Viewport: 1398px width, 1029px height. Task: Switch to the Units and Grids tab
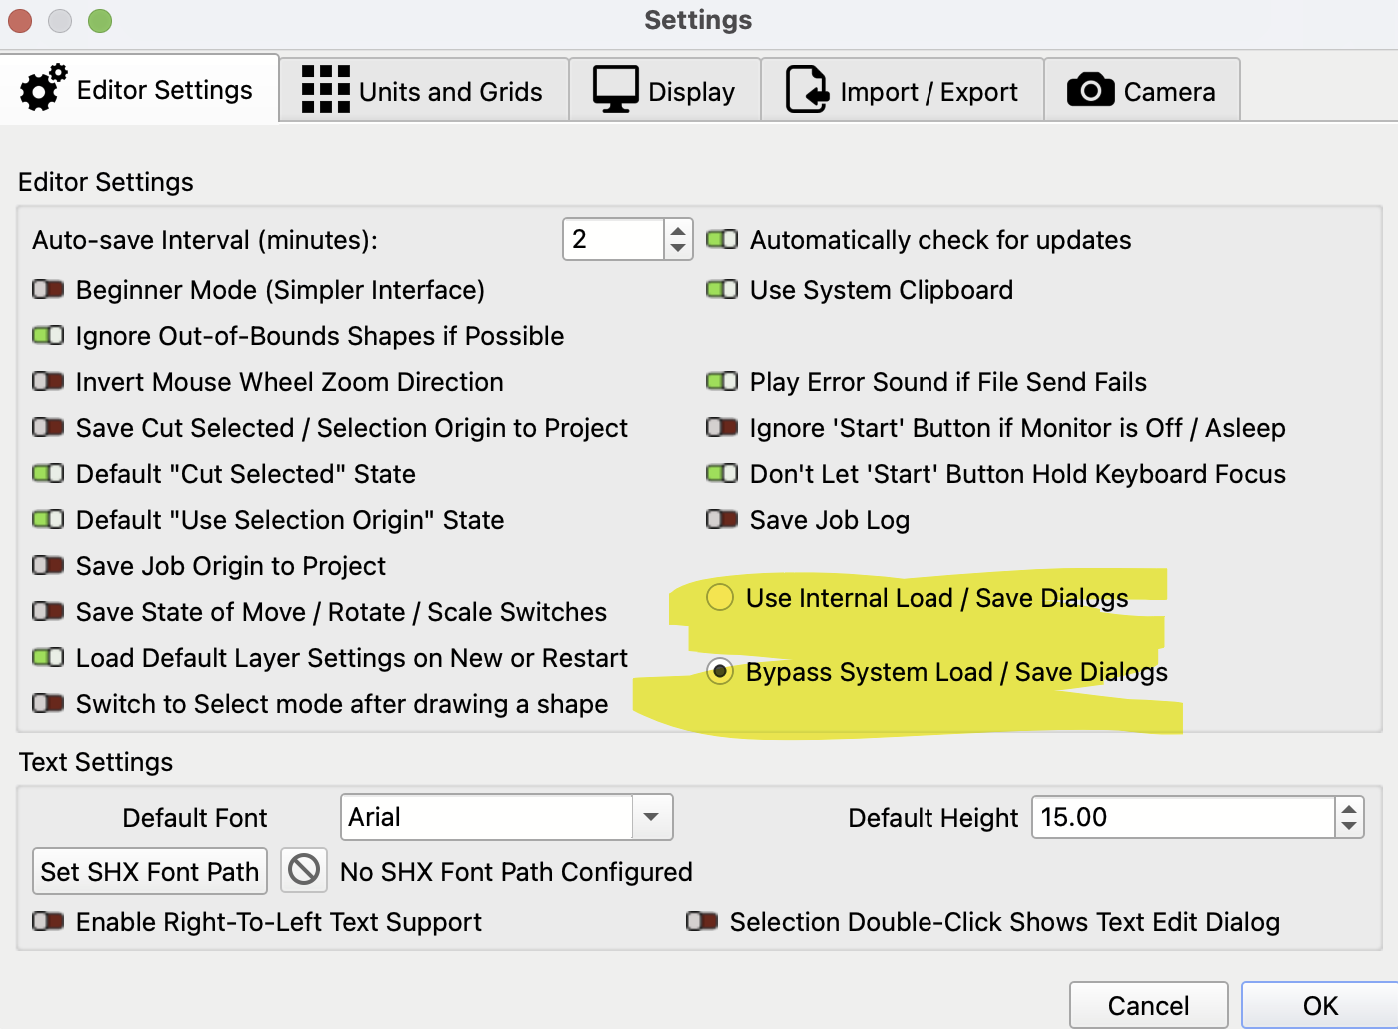coord(424,91)
